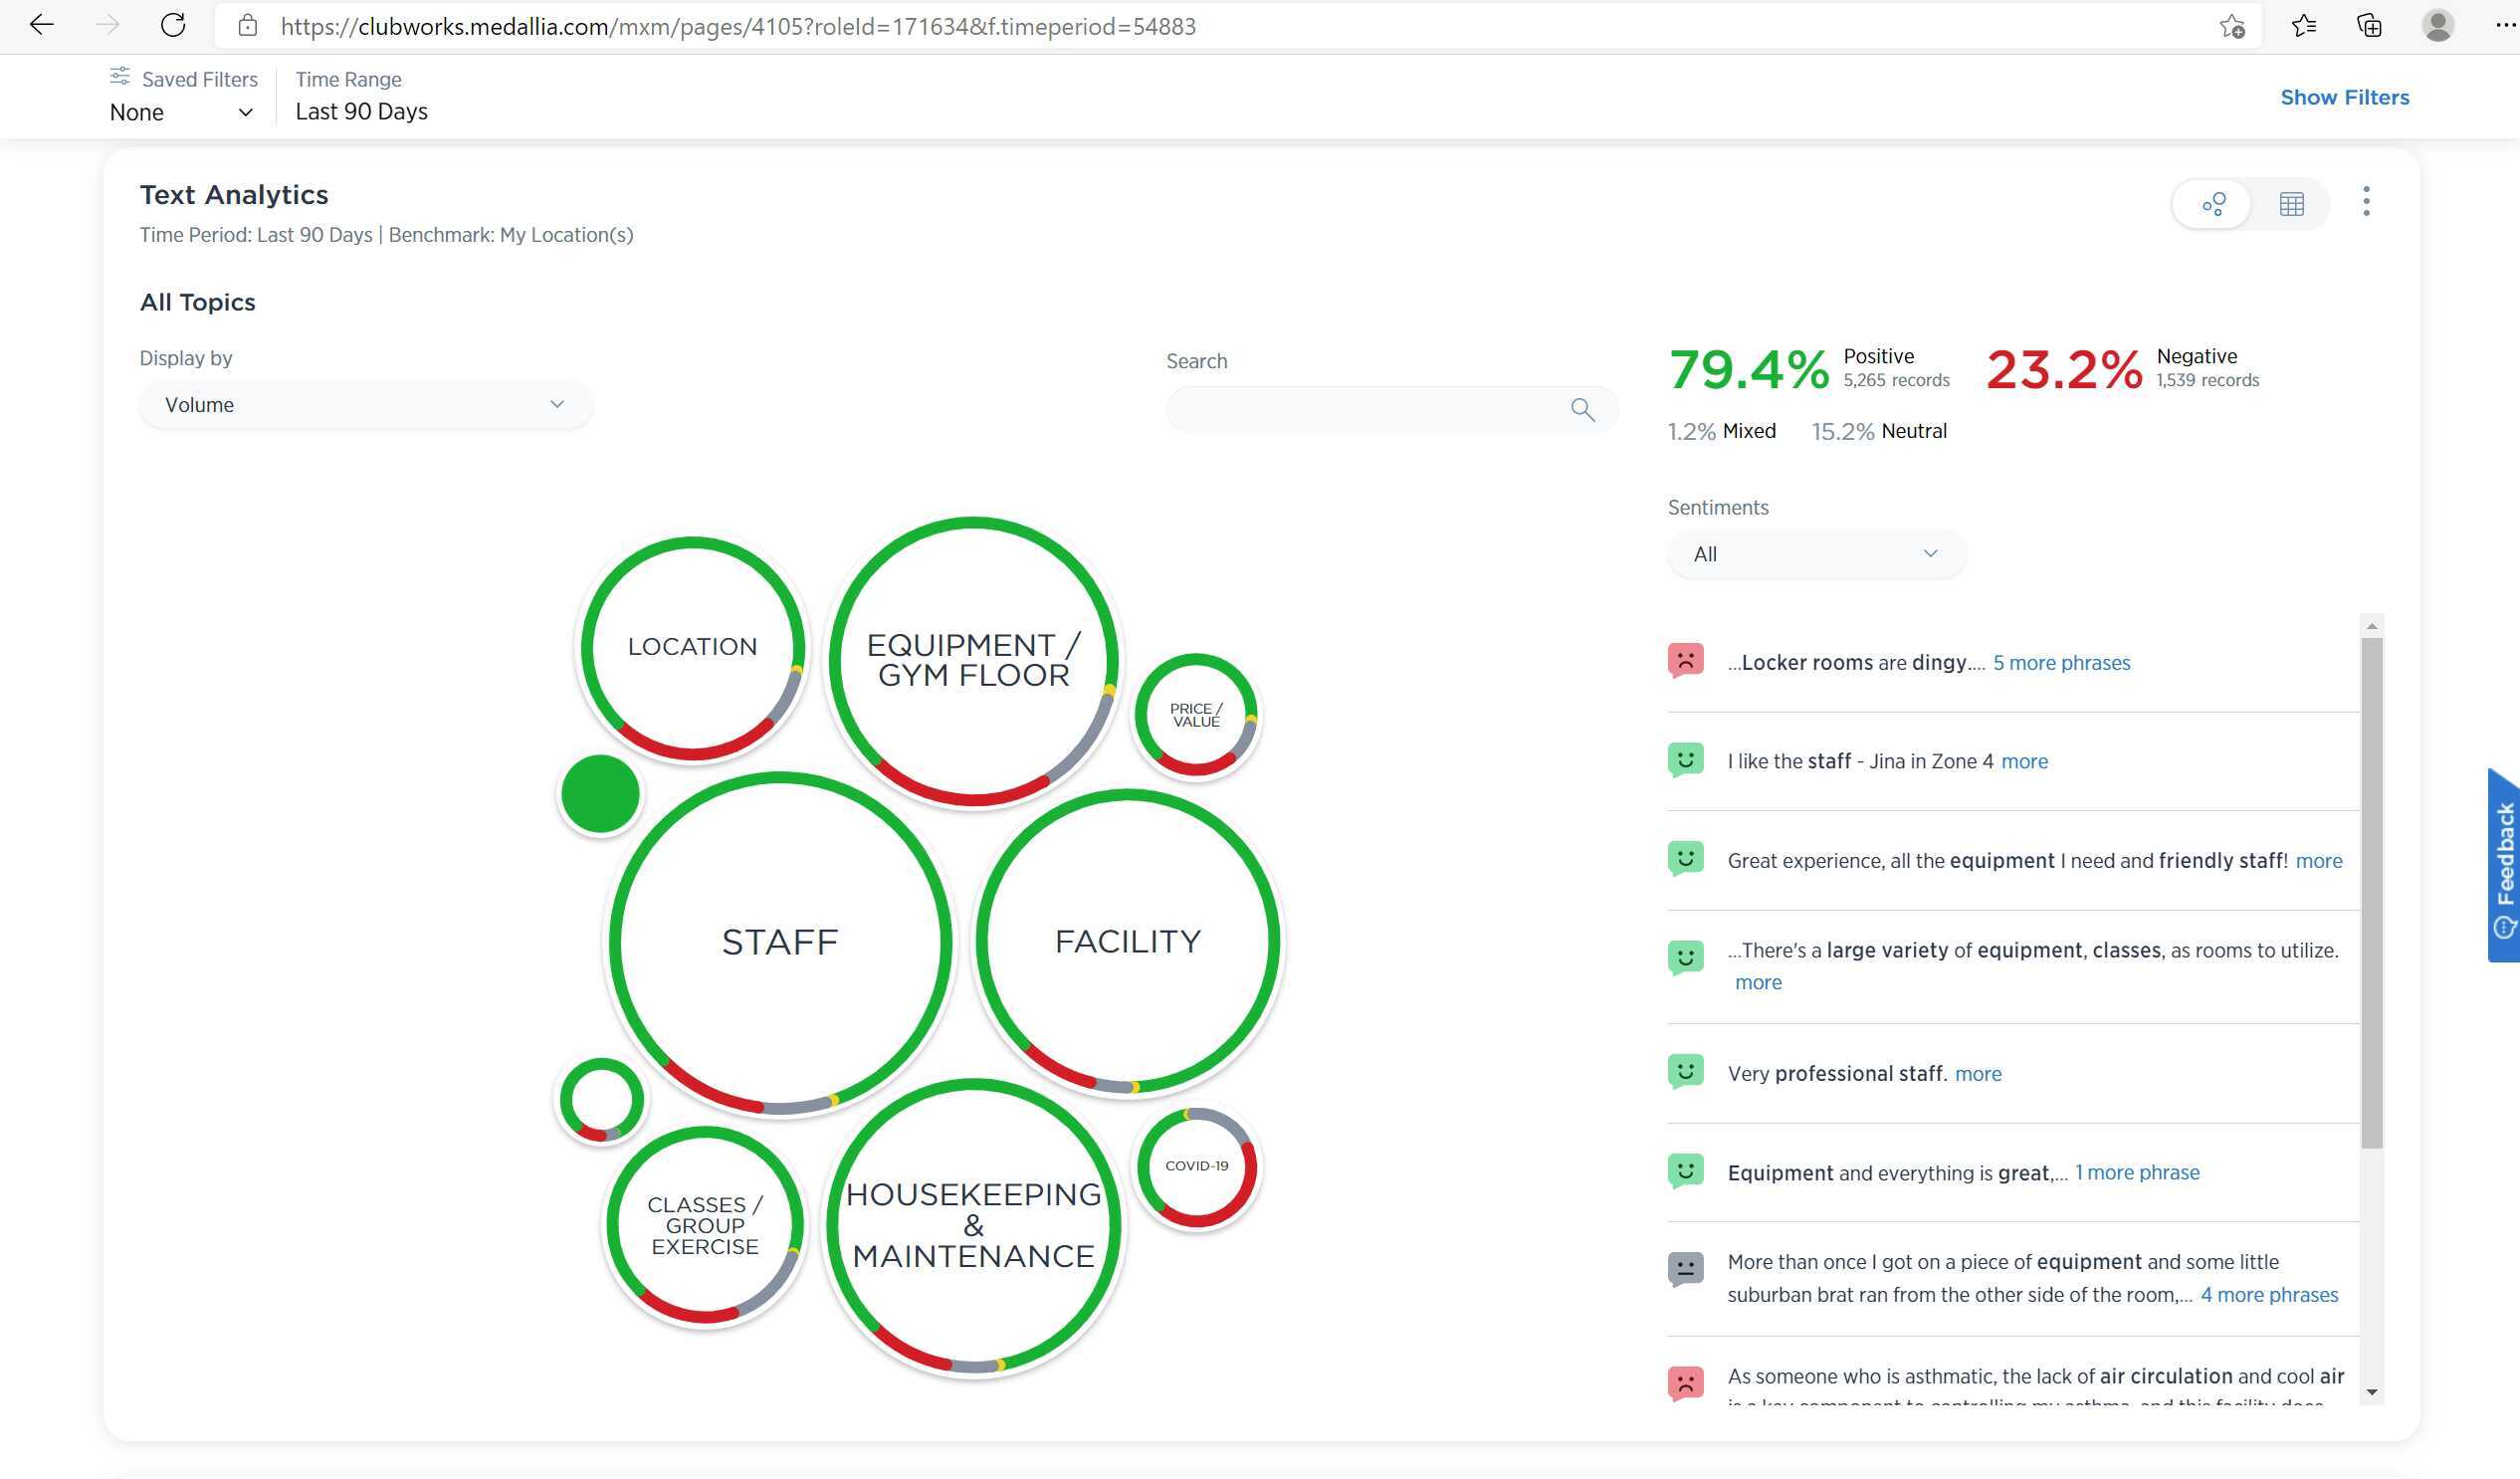The width and height of the screenshot is (2520, 1479).
Task: Click browser refresh icon
Action: 173,26
